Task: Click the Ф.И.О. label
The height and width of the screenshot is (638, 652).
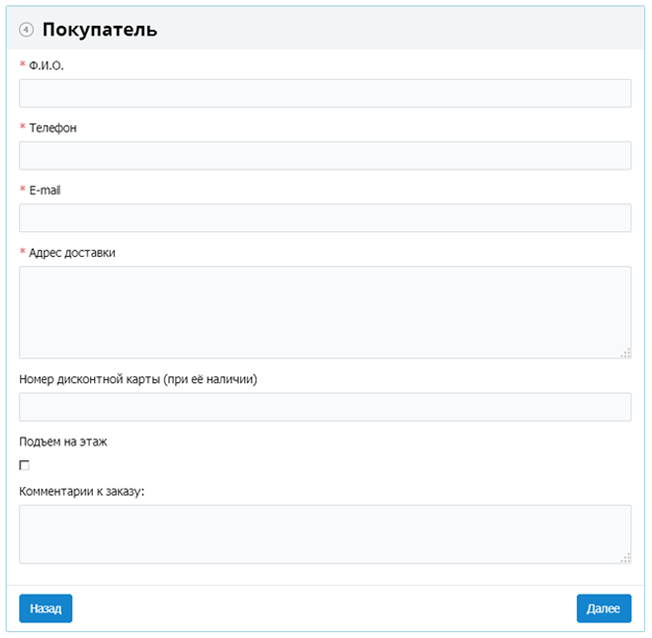Action: click(46, 66)
